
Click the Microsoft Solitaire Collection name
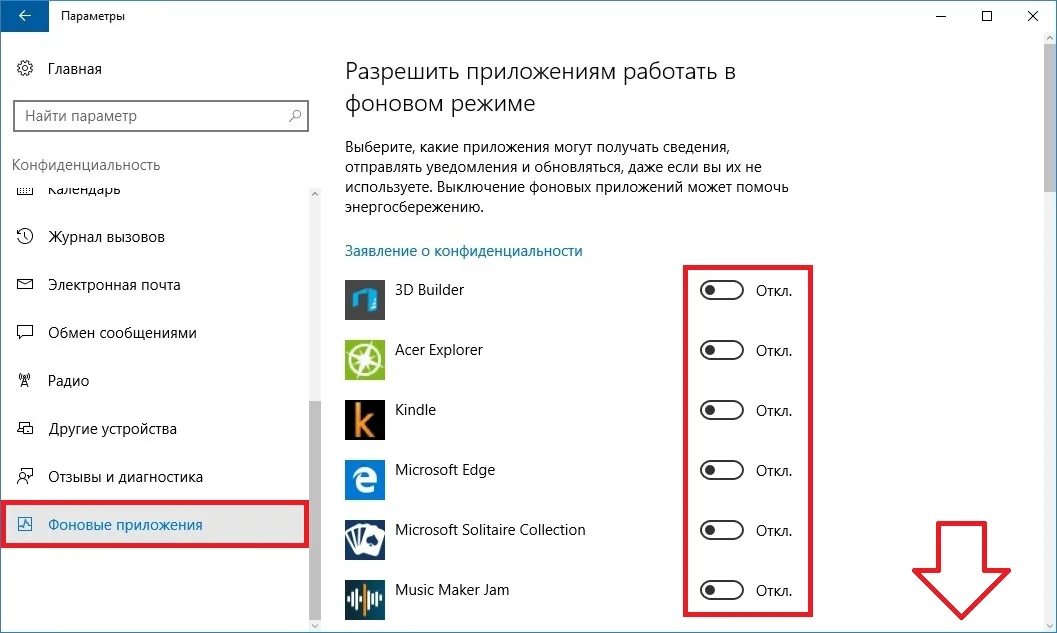coord(490,530)
